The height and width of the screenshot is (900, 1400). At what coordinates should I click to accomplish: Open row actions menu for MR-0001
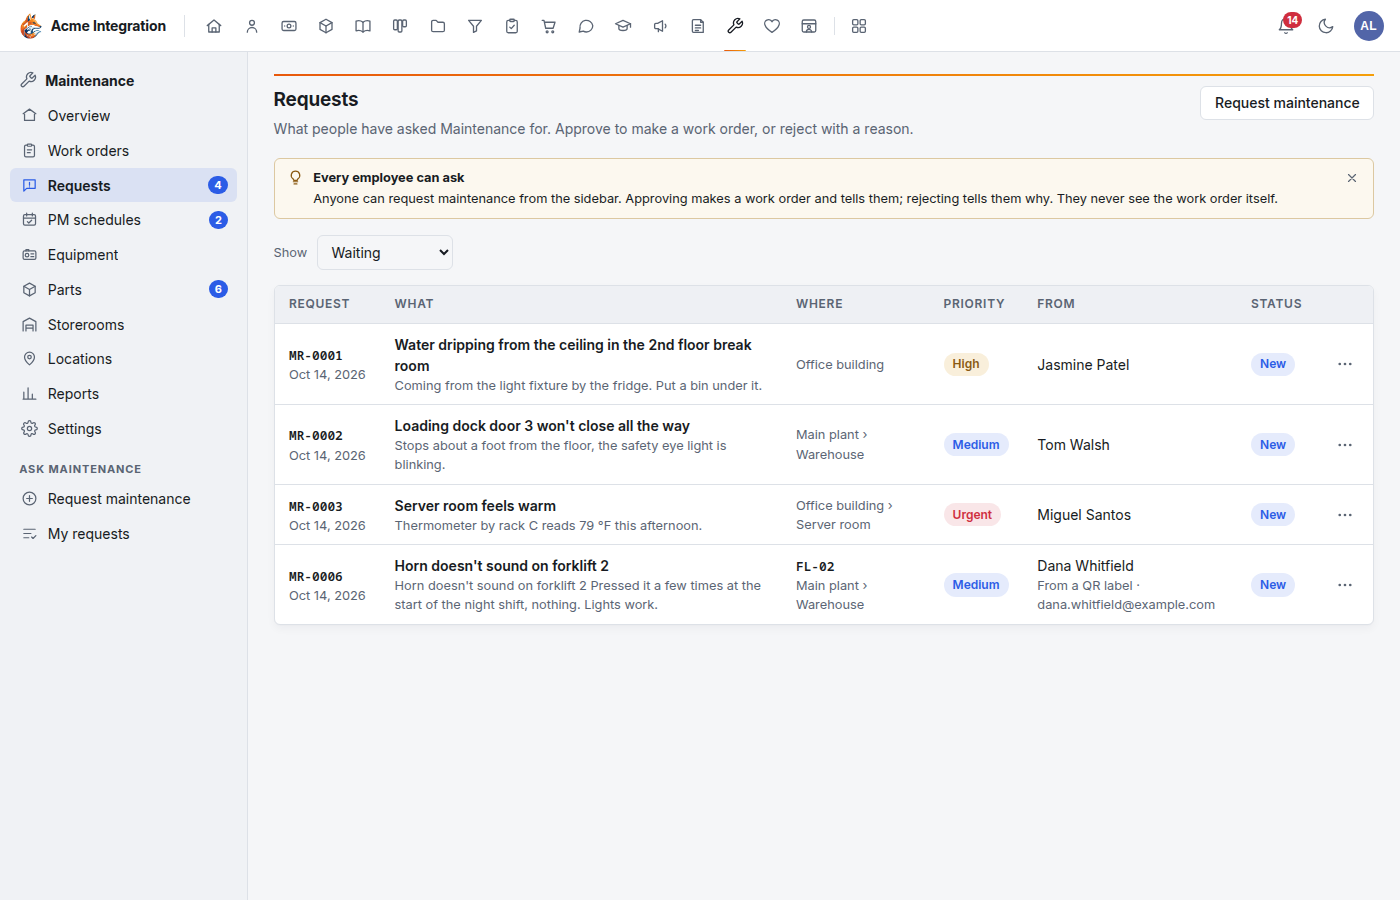1345,364
